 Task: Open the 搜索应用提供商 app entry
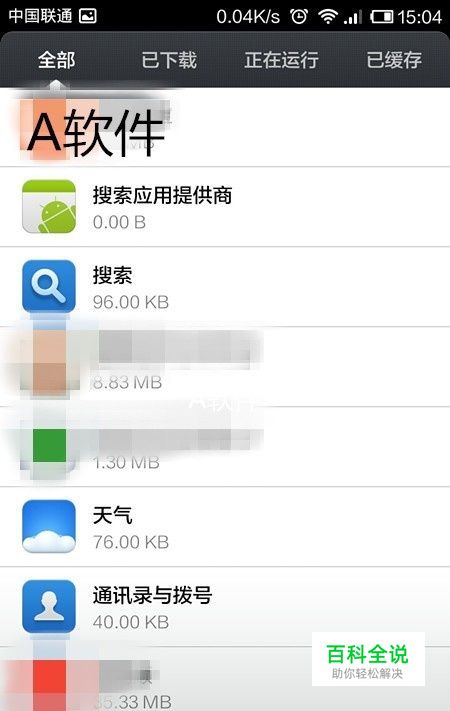225,207
